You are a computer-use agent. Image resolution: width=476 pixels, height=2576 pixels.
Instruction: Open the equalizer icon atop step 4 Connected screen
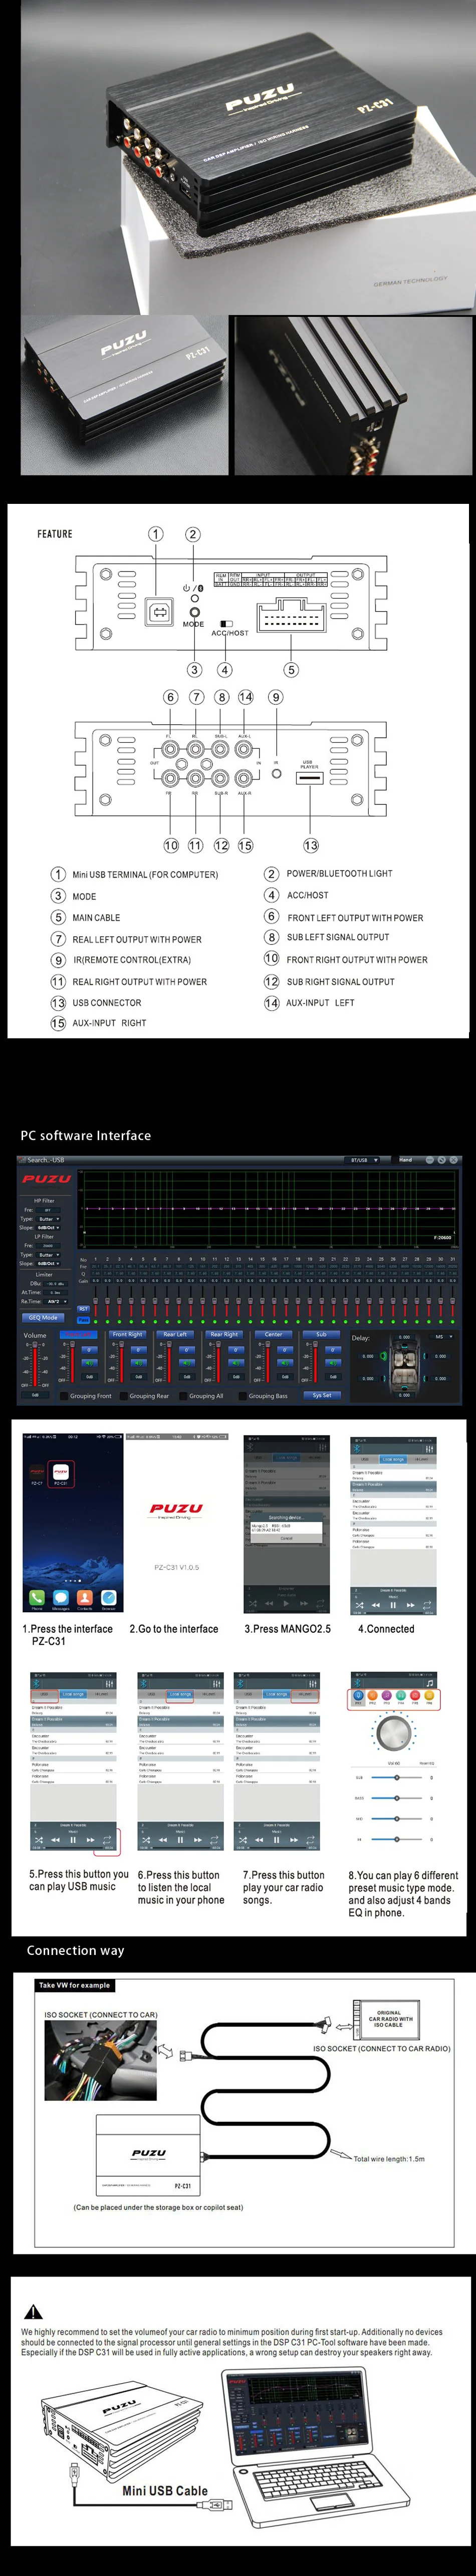pyautogui.click(x=430, y=1448)
